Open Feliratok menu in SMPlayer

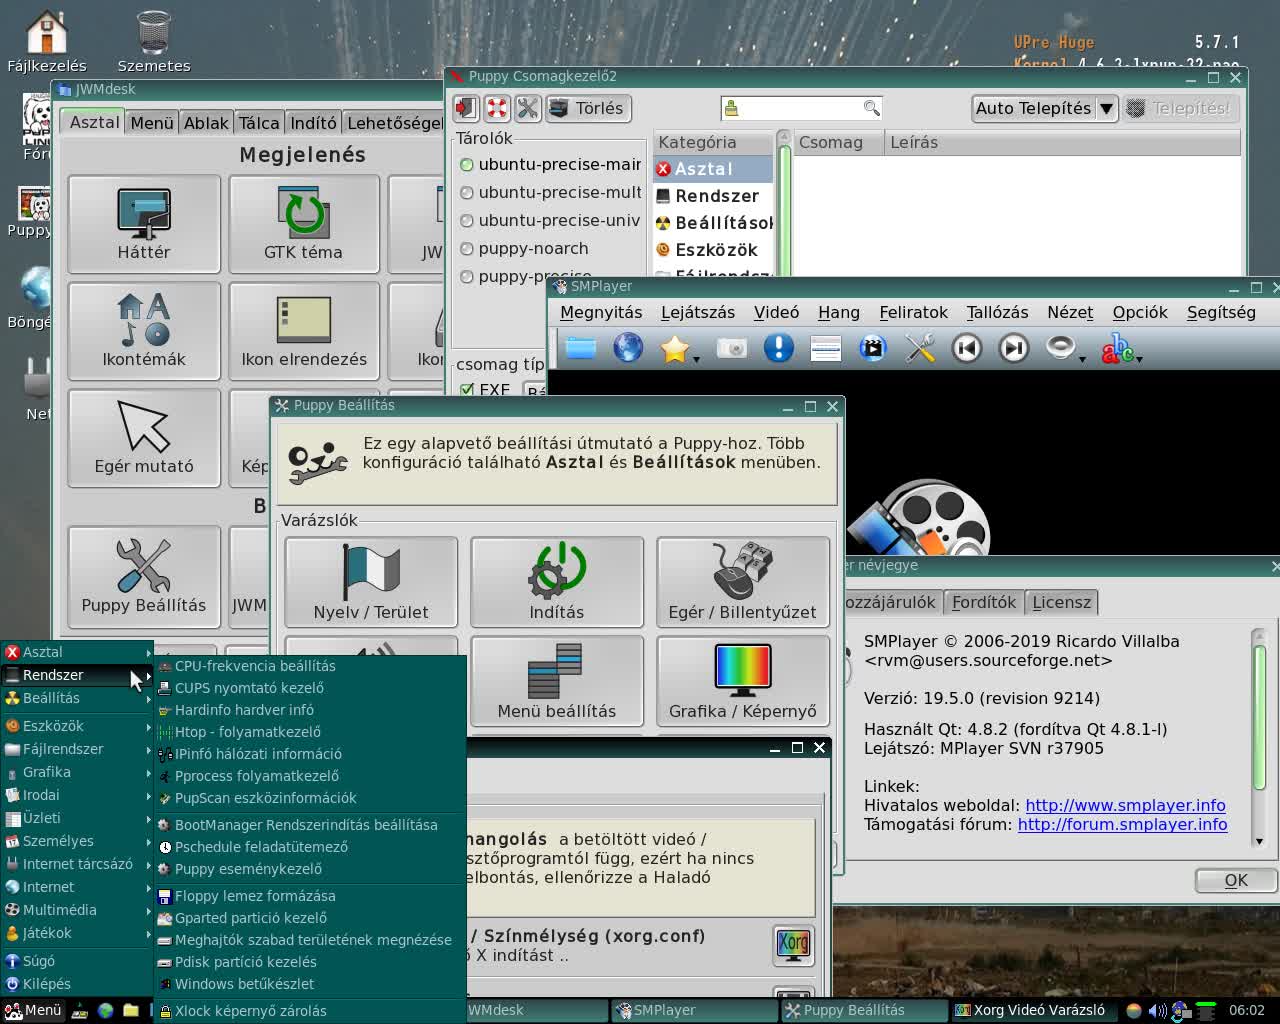[x=913, y=313]
